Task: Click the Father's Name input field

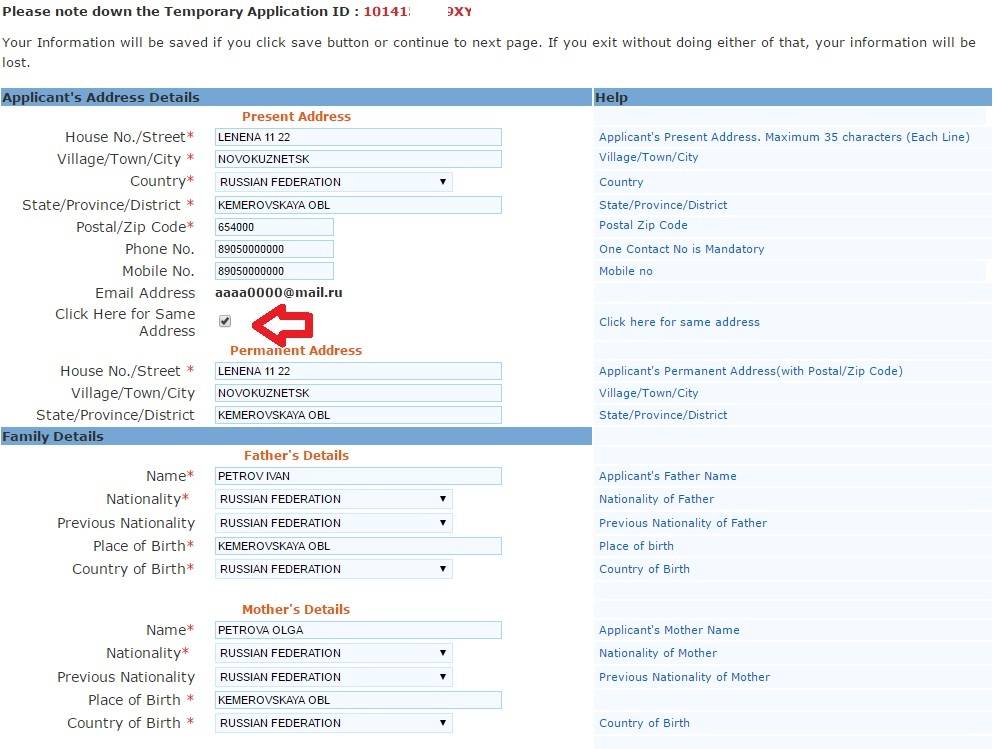Action: (x=357, y=476)
